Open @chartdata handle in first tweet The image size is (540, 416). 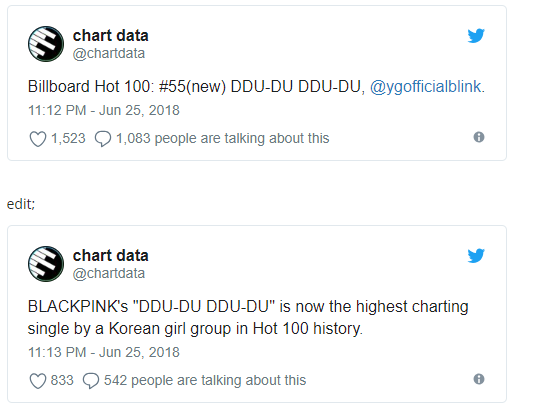[x=109, y=53]
